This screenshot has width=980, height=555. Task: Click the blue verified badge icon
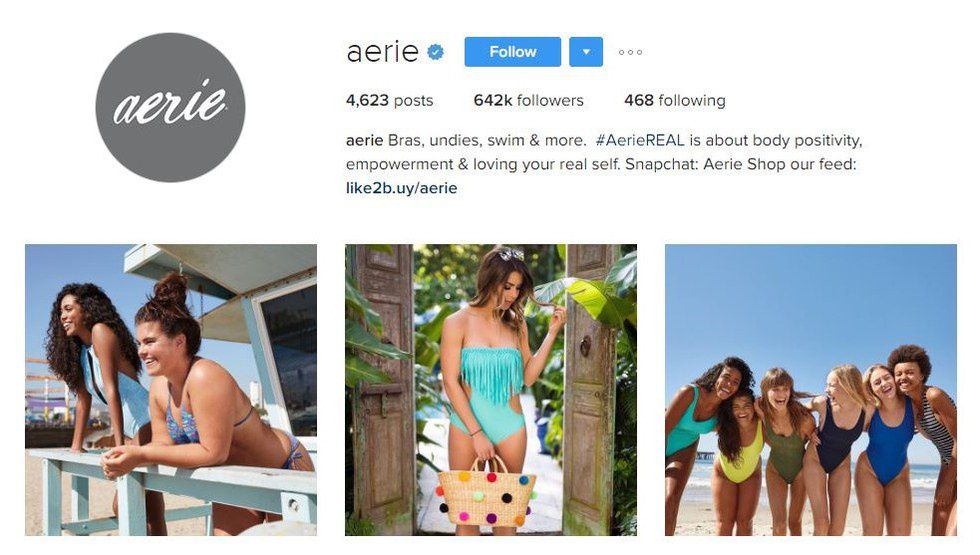[436, 52]
